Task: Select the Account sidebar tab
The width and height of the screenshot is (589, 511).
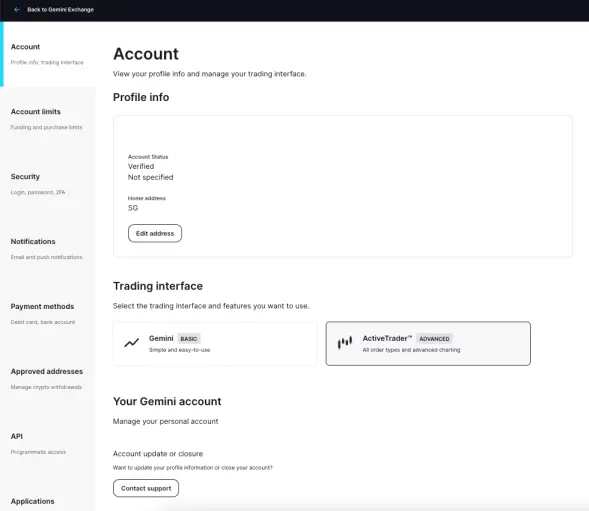Action: 48,54
